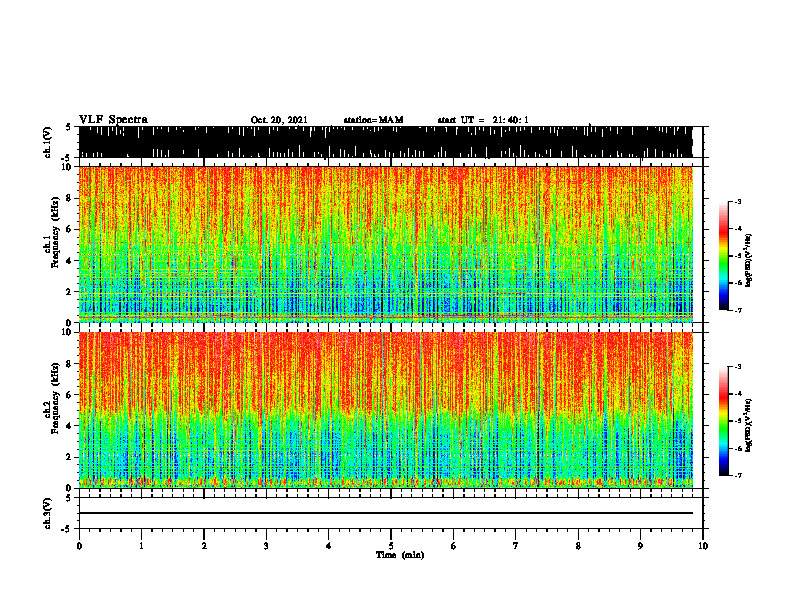Click the ch.1 spectrogram color scale bar
This screenshot has height=612, width=792.
point(723,255)
